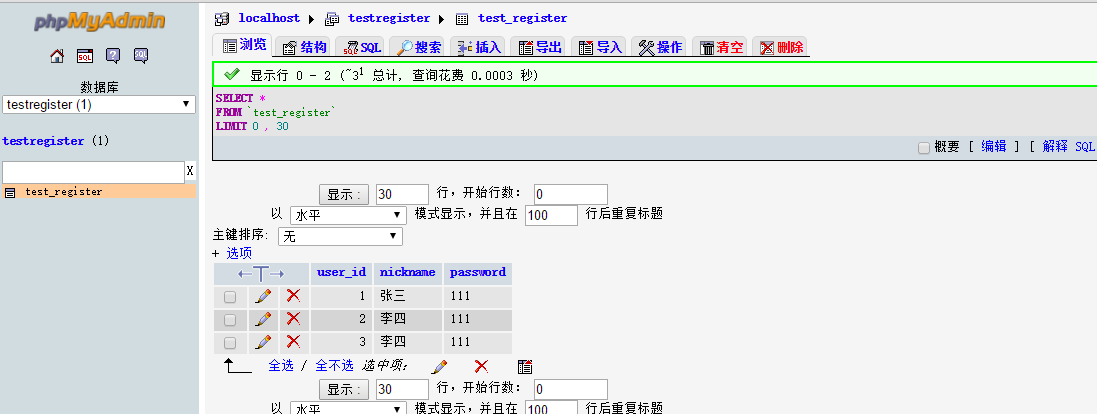Viewport: 1097px width, 414px height.
Task: Click the database icon before testregister breadcrumb
Action: [x=332, y=19]
